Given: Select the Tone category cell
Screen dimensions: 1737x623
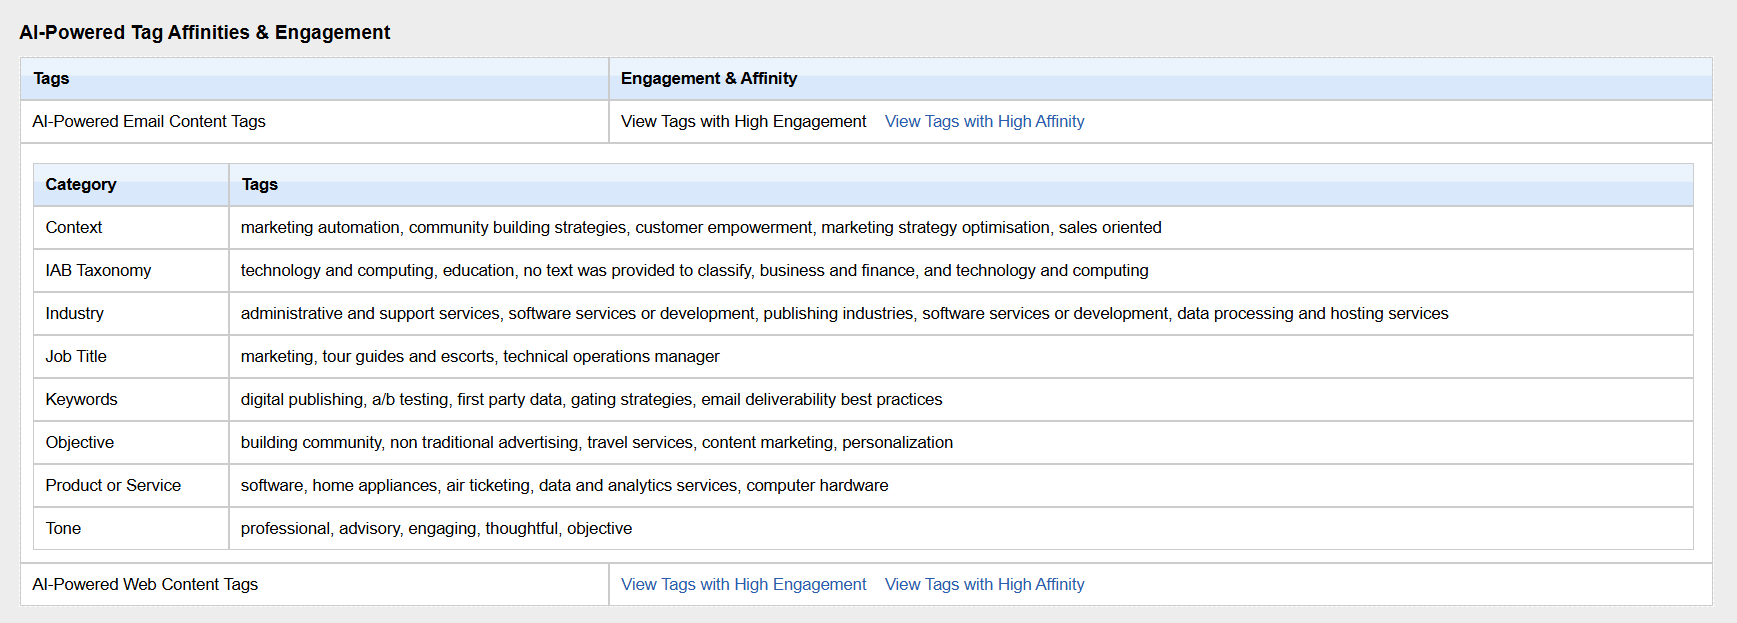Looking at the screenshot, I should point(63,528).
